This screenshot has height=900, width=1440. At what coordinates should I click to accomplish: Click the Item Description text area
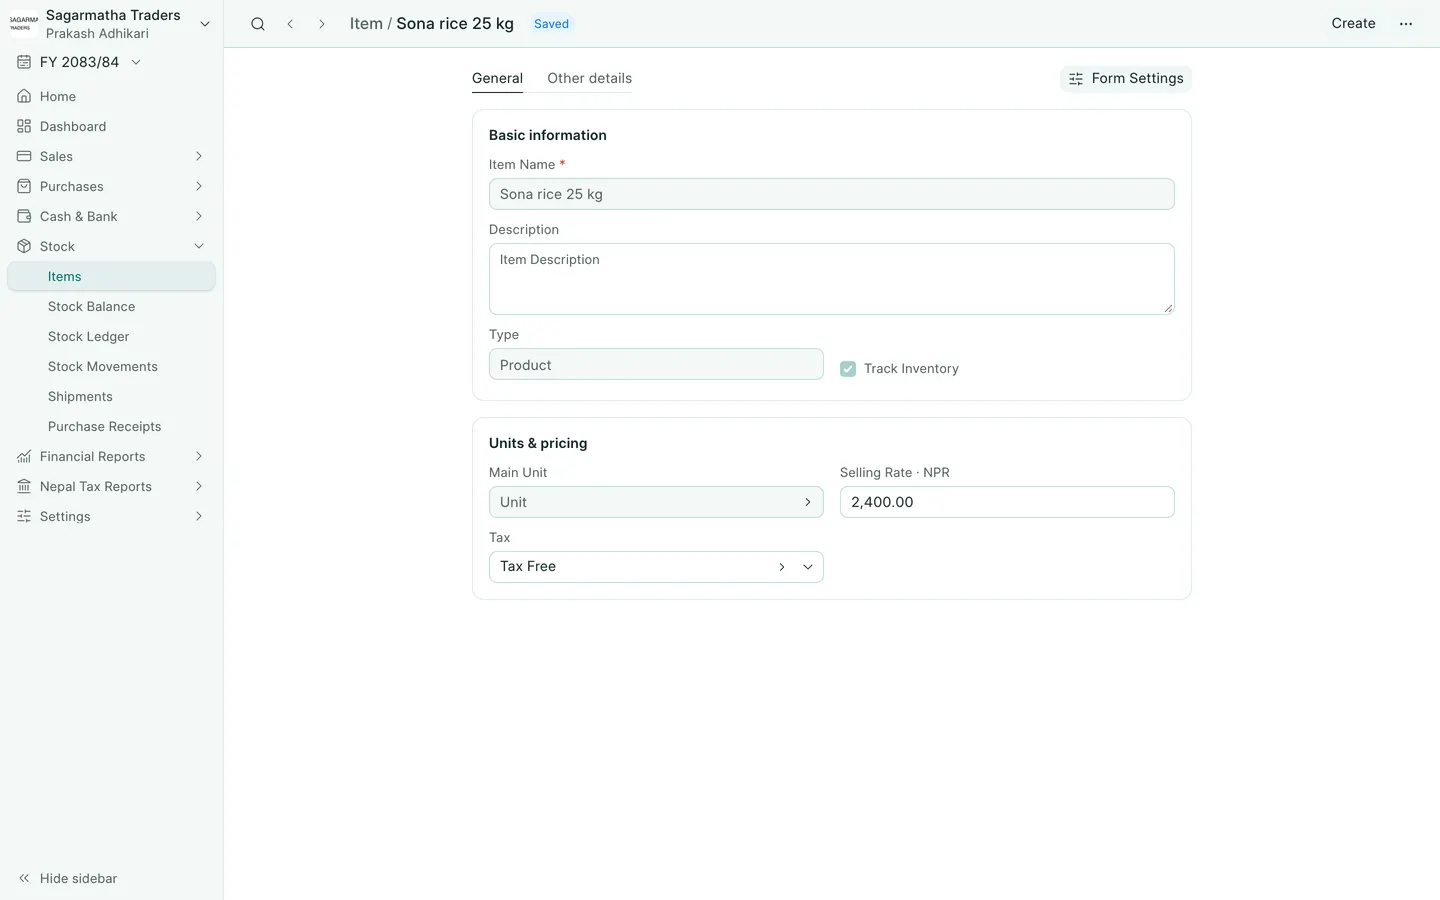831,279
